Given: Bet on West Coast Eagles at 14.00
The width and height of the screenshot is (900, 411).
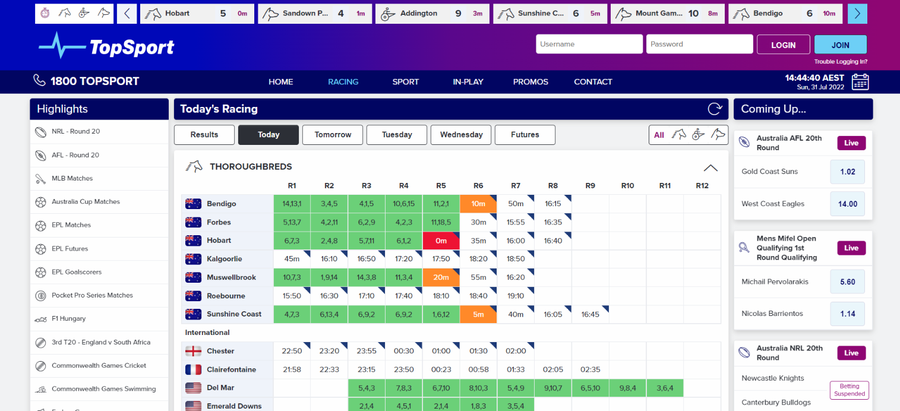Looking at the screenshot, I should pyautogui.click(x=847, y=204).
